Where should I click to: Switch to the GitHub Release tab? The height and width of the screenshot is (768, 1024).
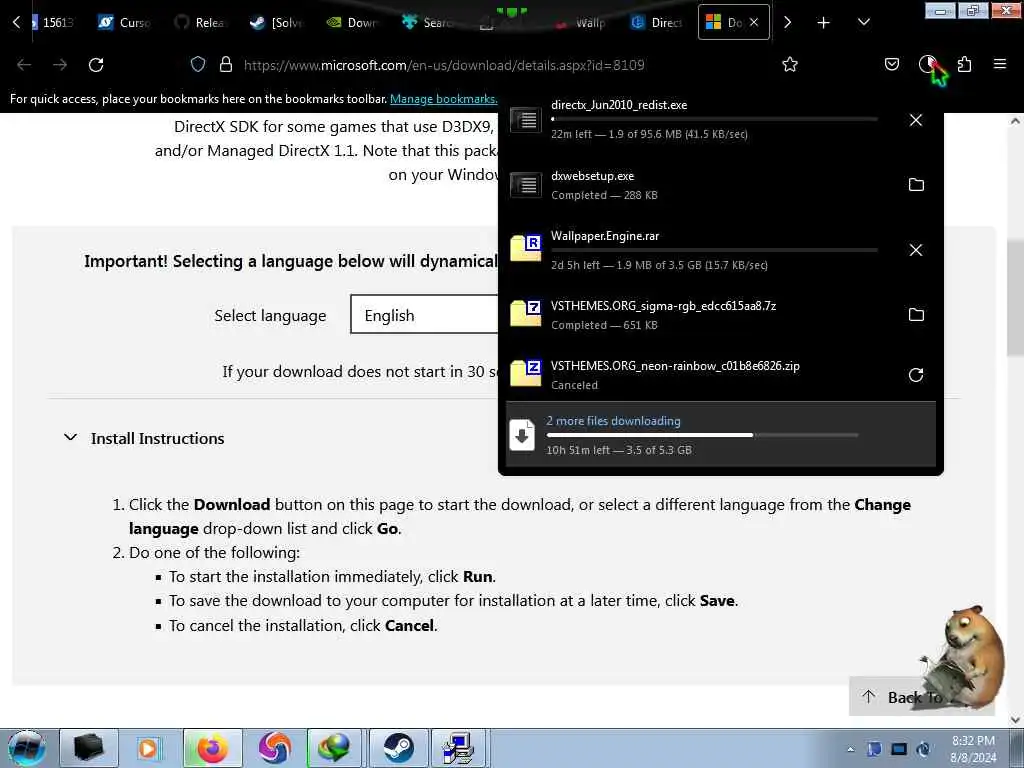[x=200, y=22]
